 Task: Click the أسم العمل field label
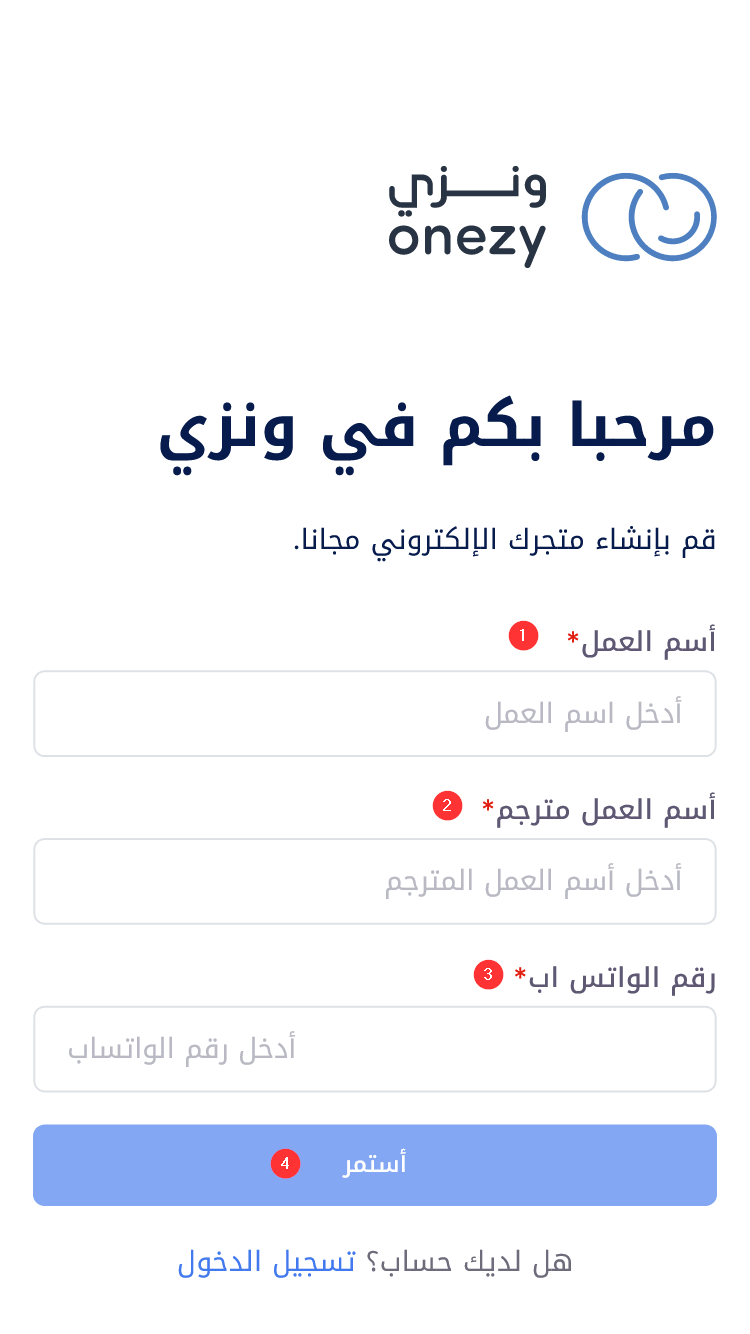coord(648,641)
